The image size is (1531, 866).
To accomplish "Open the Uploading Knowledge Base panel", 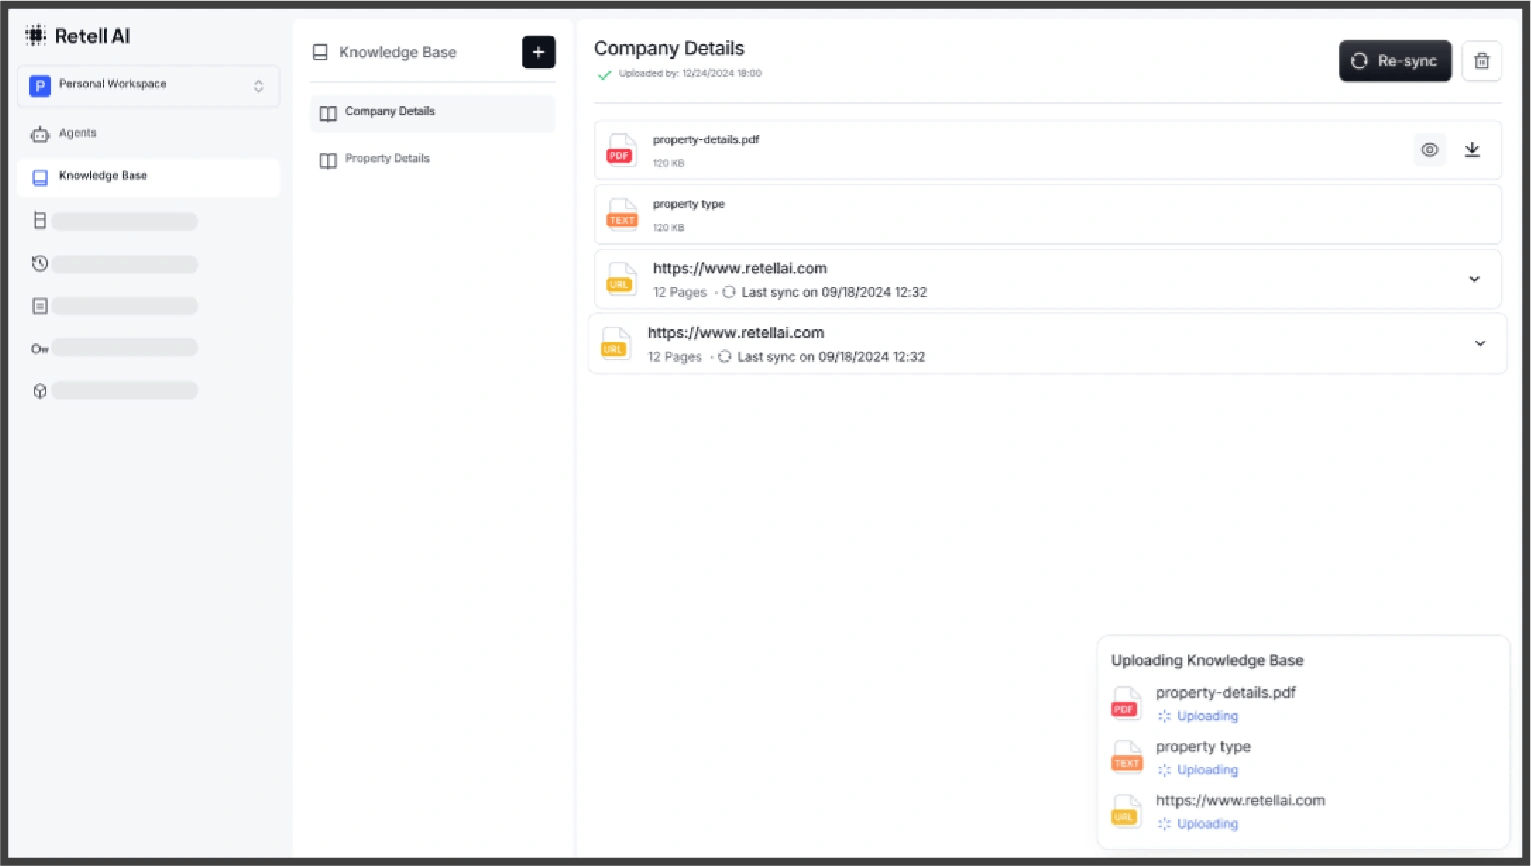I will click(1206, 660).
